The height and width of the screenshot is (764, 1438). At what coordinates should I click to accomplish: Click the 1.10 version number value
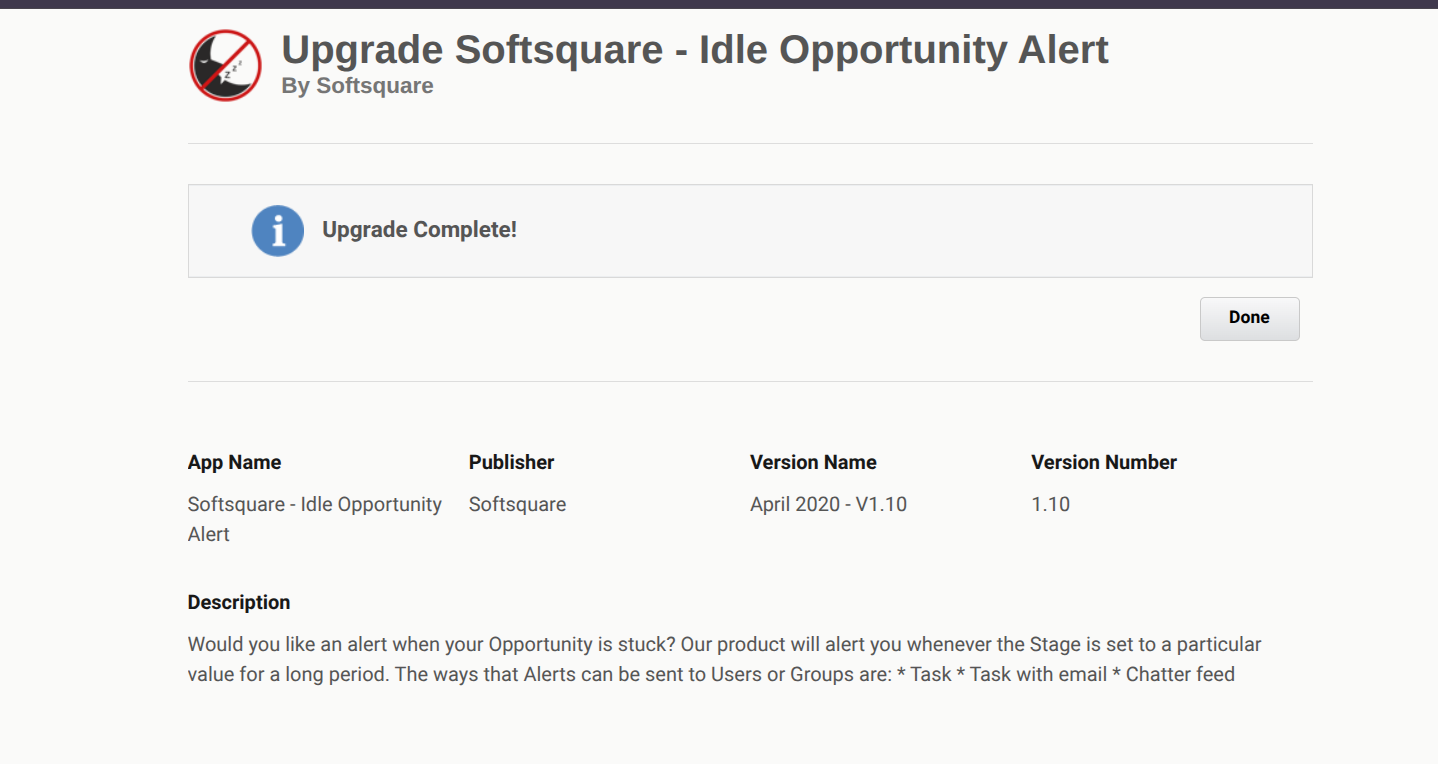coord(1050,504)
